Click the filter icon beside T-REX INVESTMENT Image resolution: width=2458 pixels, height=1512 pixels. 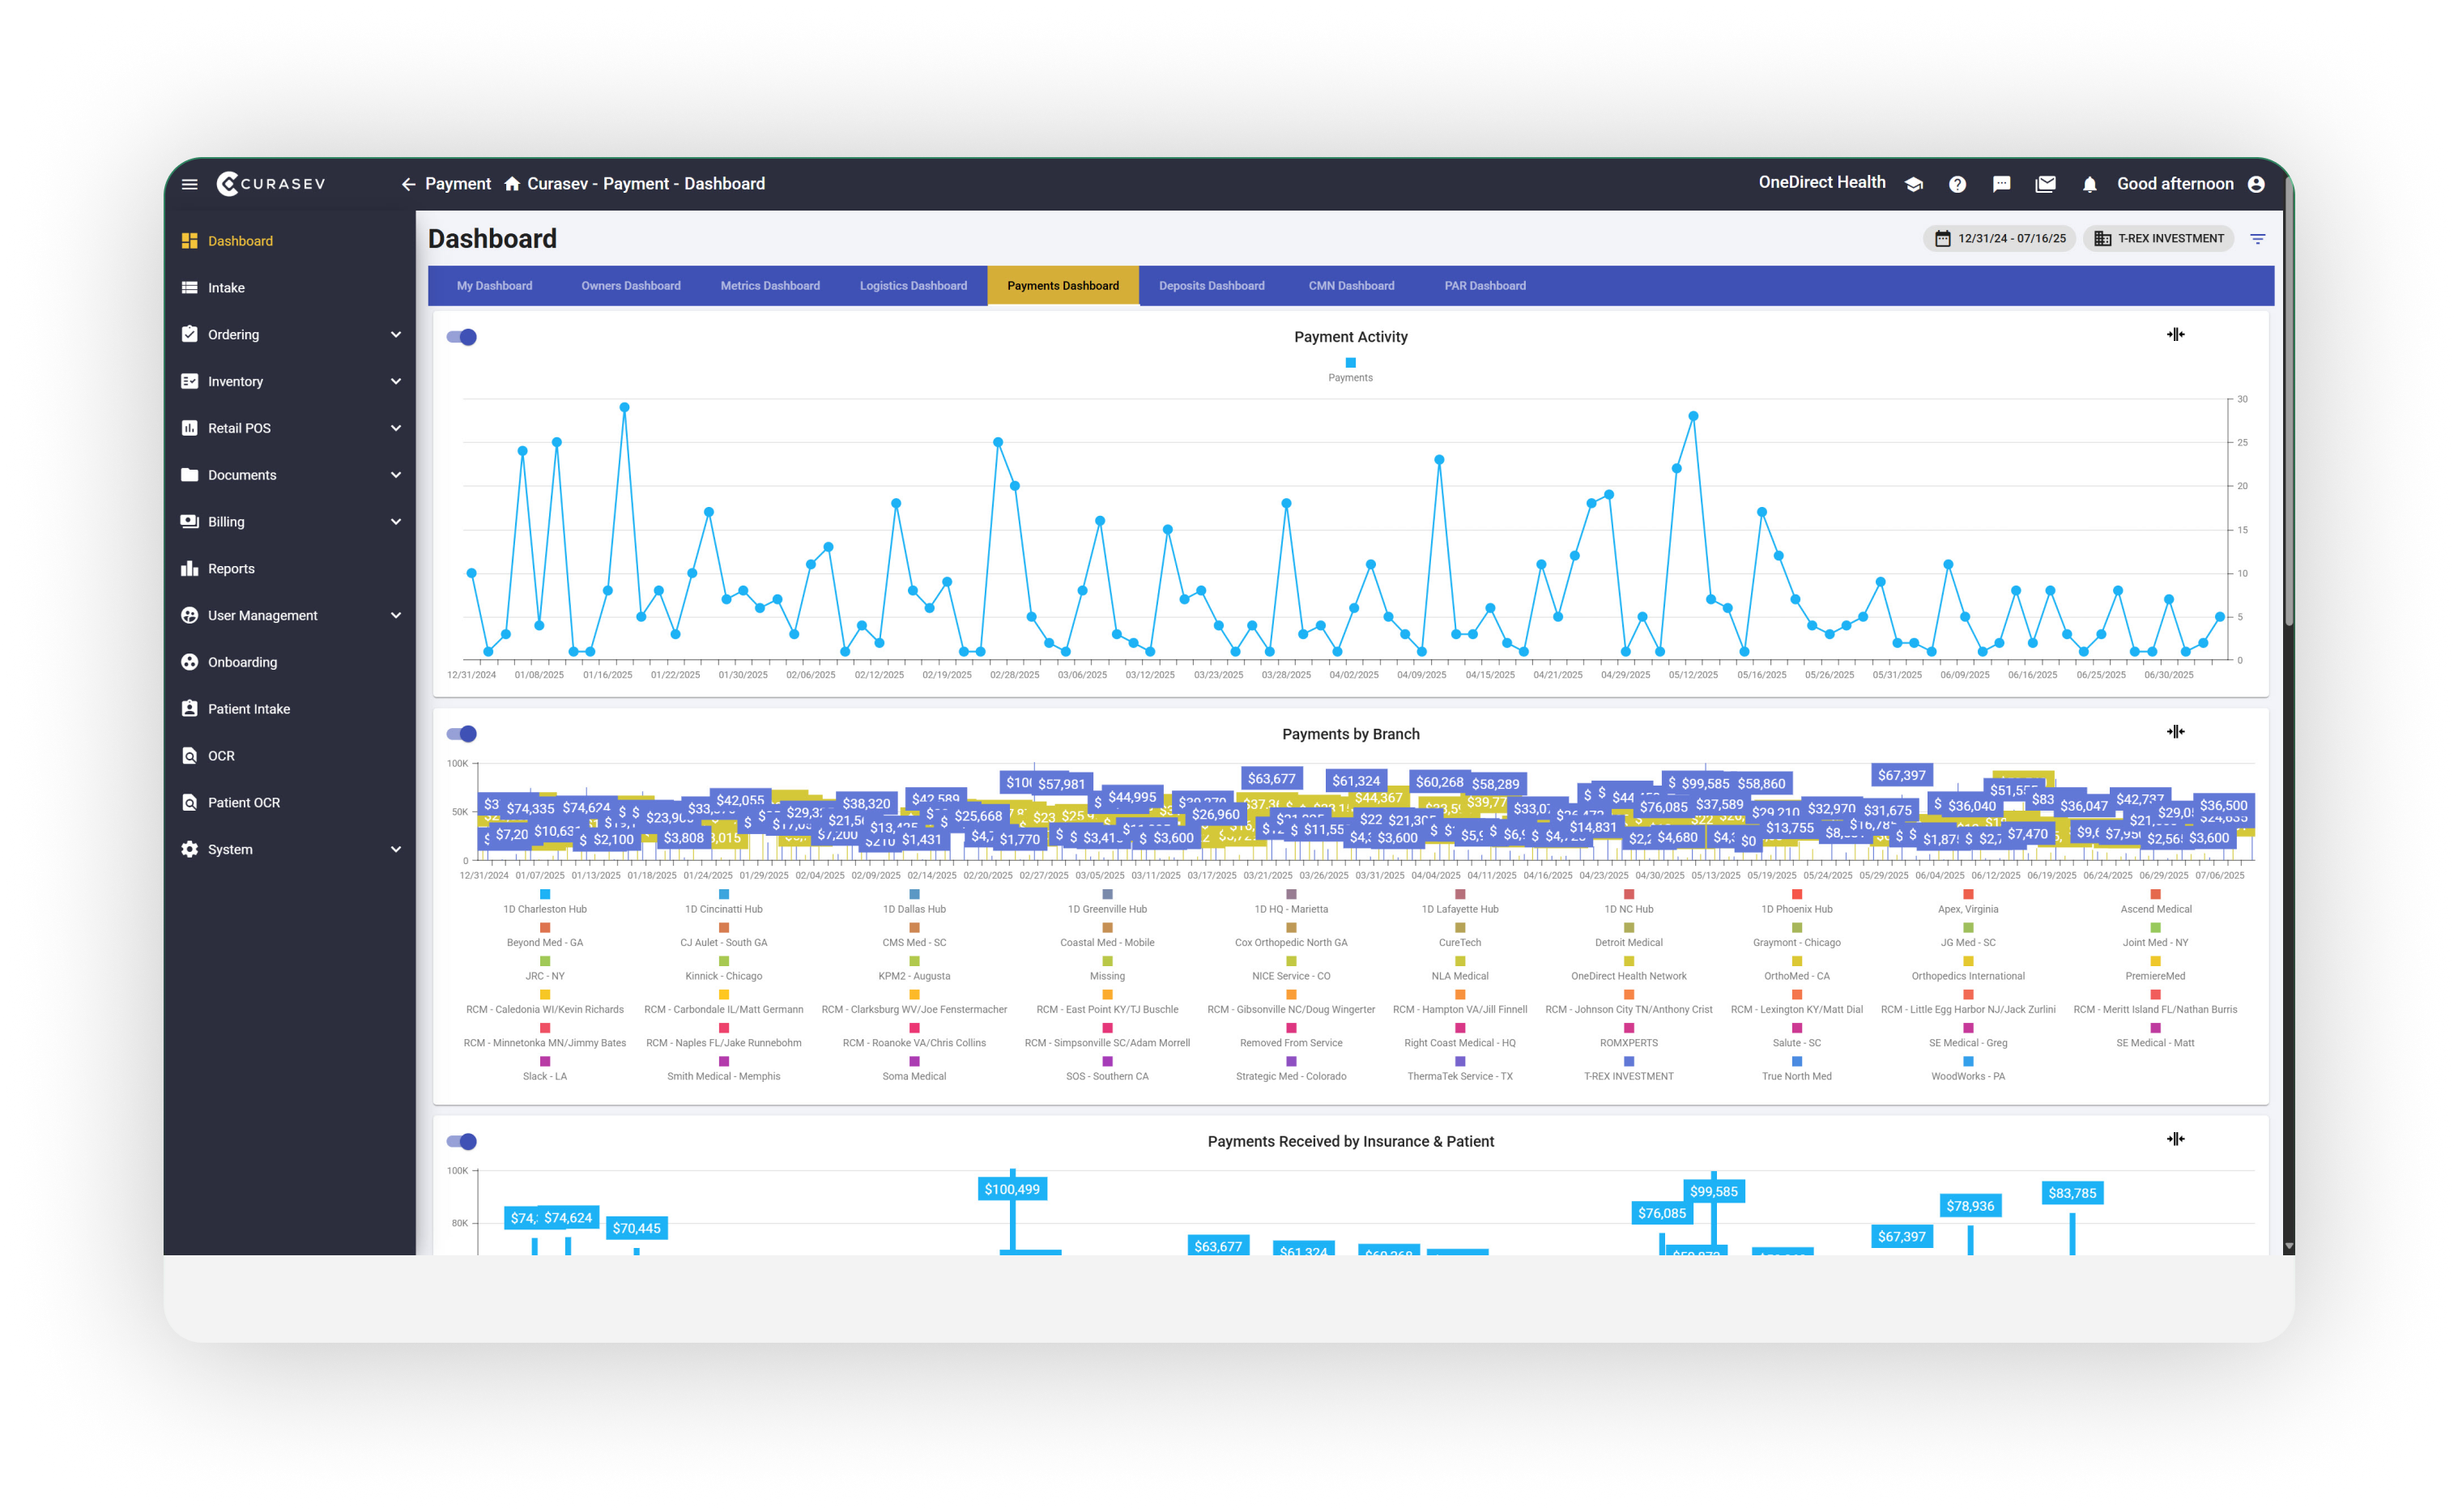(x=2257, y=239)
